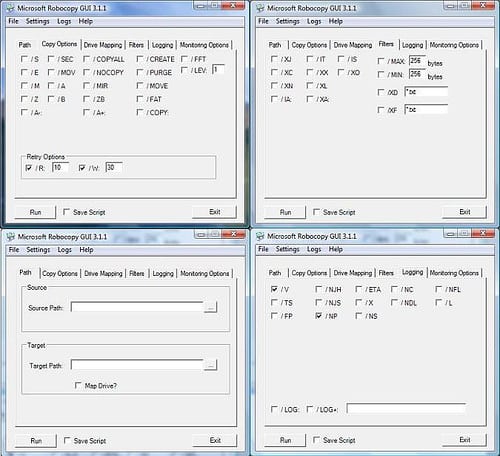Click Run in the Copy Options window
The image size is (500, 456).
(x=35, y=212)
